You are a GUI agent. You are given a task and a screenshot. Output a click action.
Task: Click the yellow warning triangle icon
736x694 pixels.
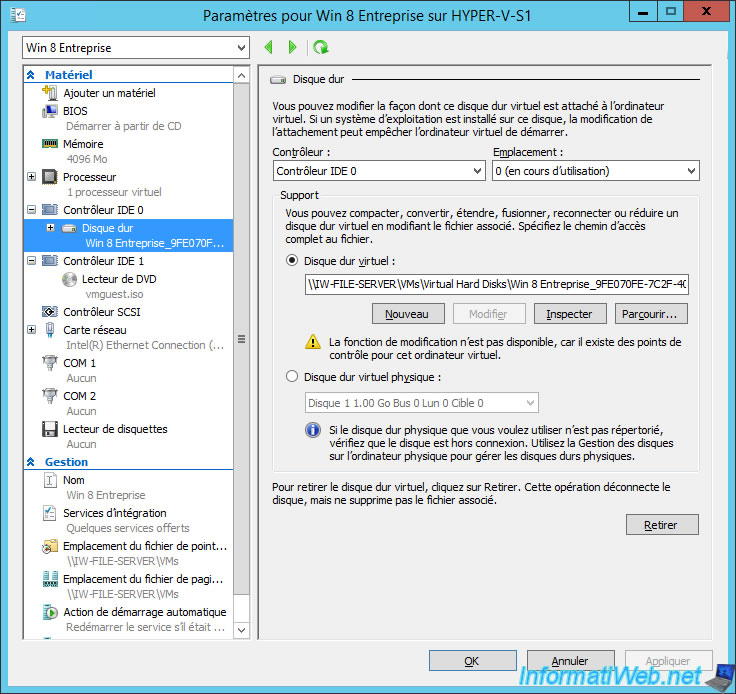click(313, 342)
